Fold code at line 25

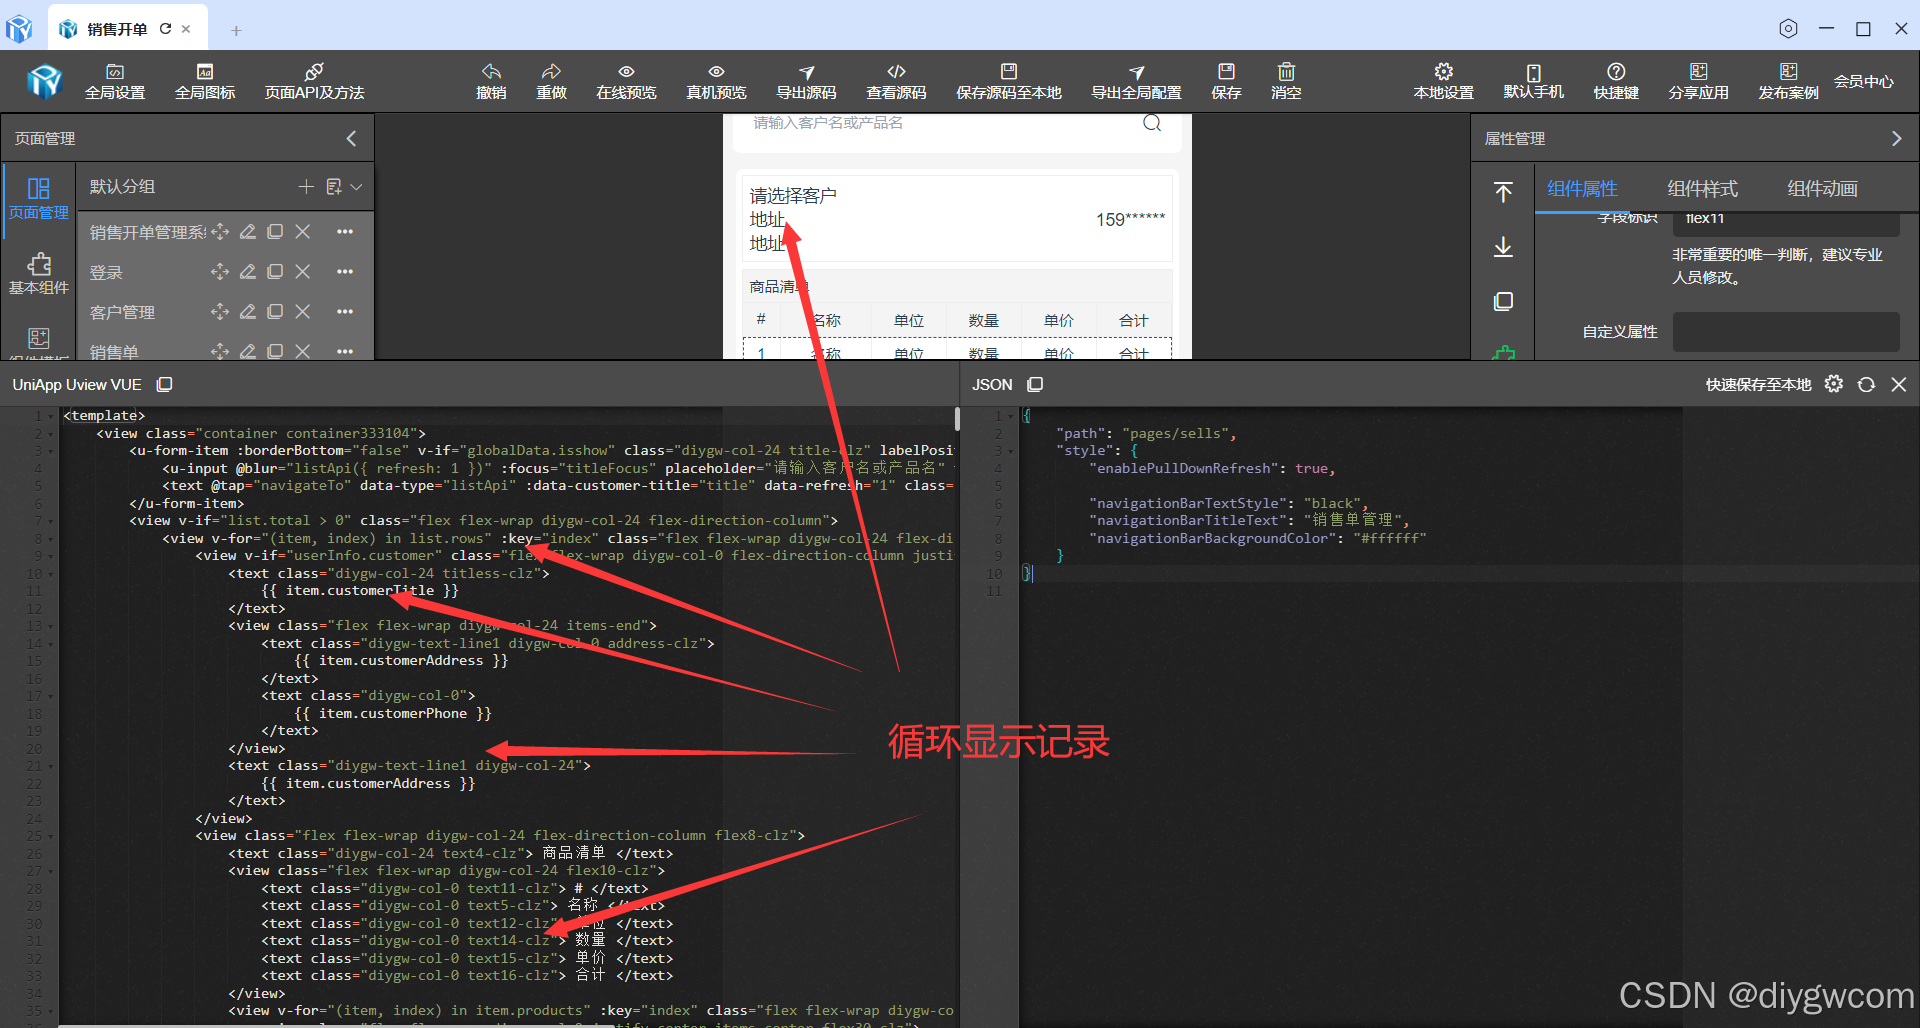tap(51, 836)
